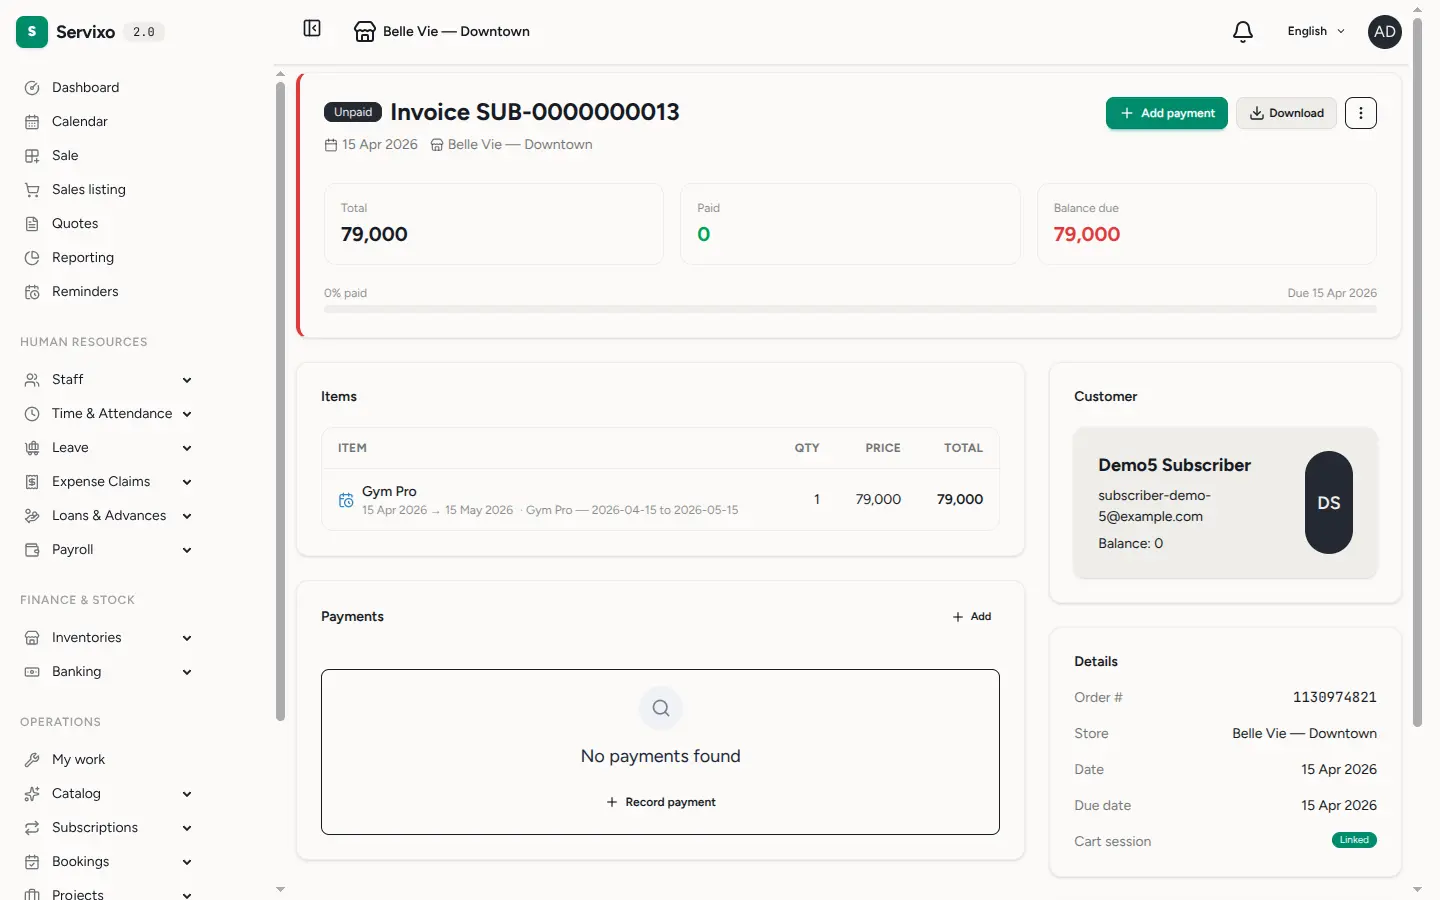This screenshot has height=900, width=1440.
Task: Expand the Loans & Advances chevron
Action: (187, 516)
